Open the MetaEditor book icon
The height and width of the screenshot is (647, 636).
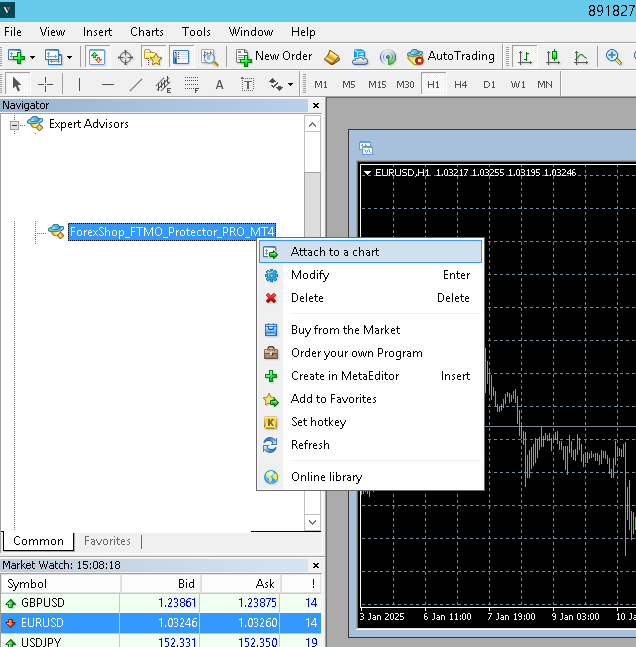pyautogui.click(x=332, y=57)
